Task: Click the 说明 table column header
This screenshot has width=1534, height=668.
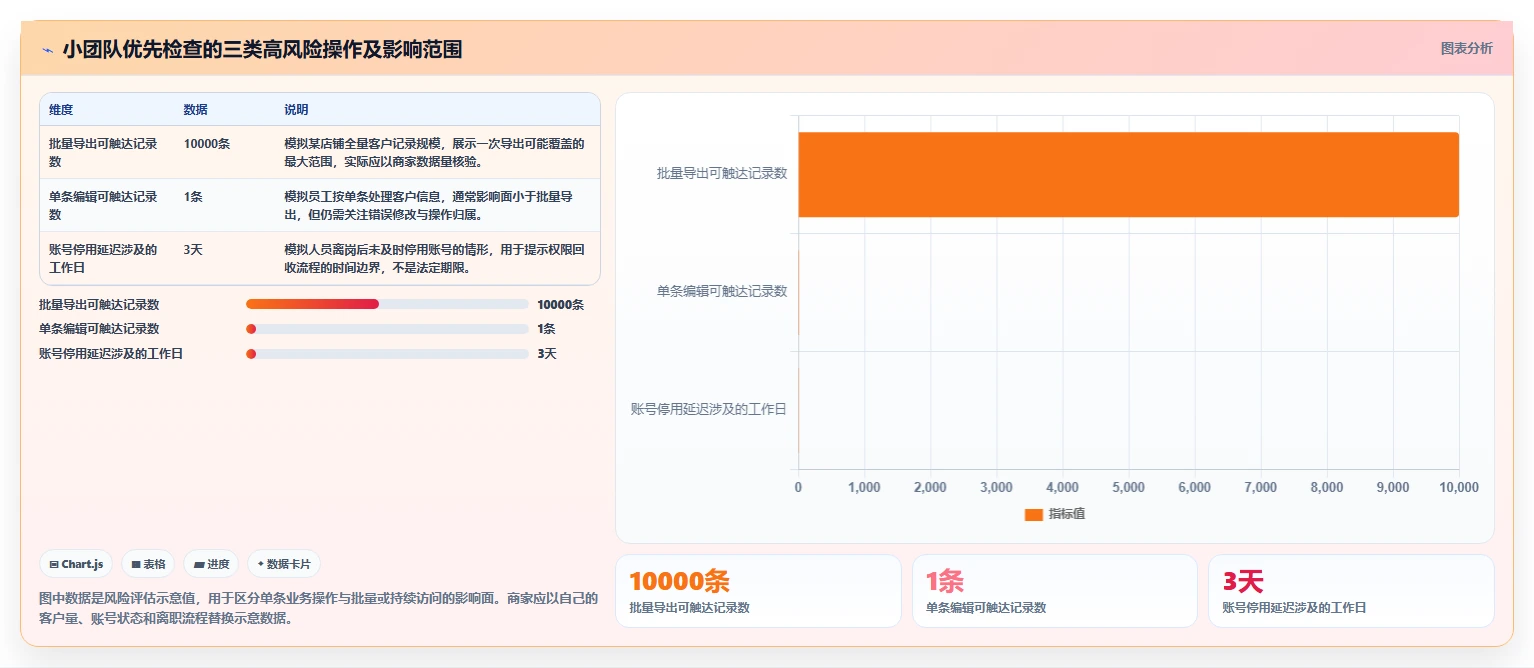Action: tap(296, 110)
